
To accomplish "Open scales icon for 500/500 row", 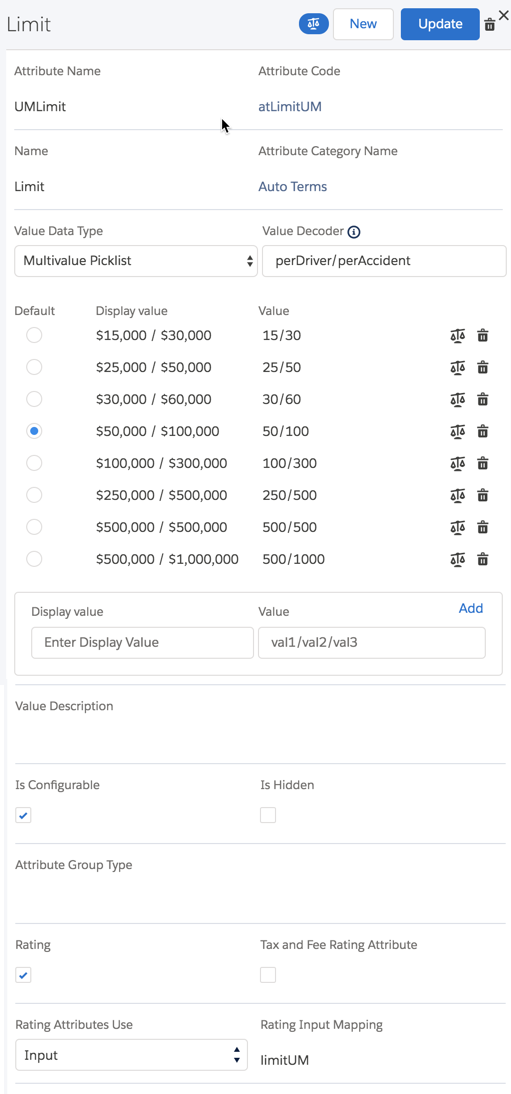I will coord(457,527).
